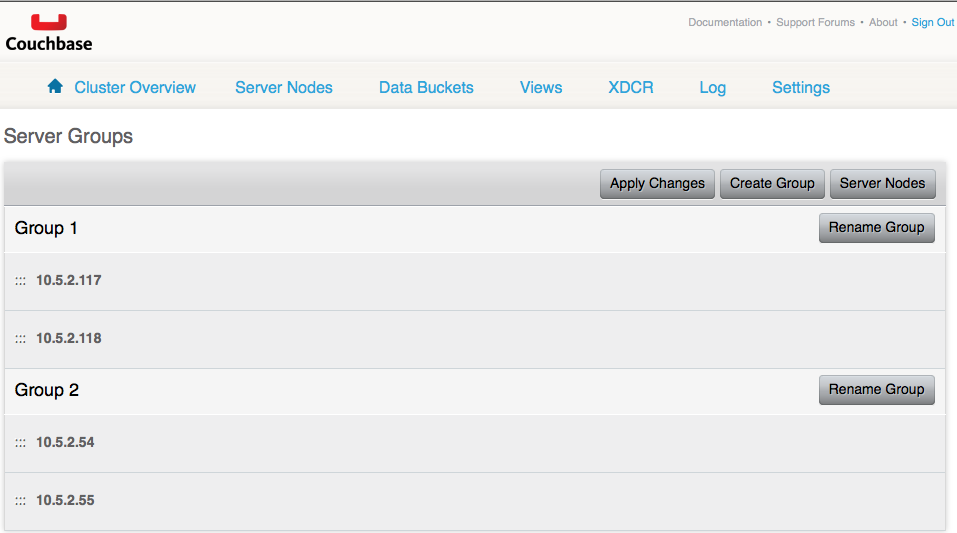Click drag handle icon for 10.5.2.55
This screenshot has height=533, width=957.
tap(20, 501)
